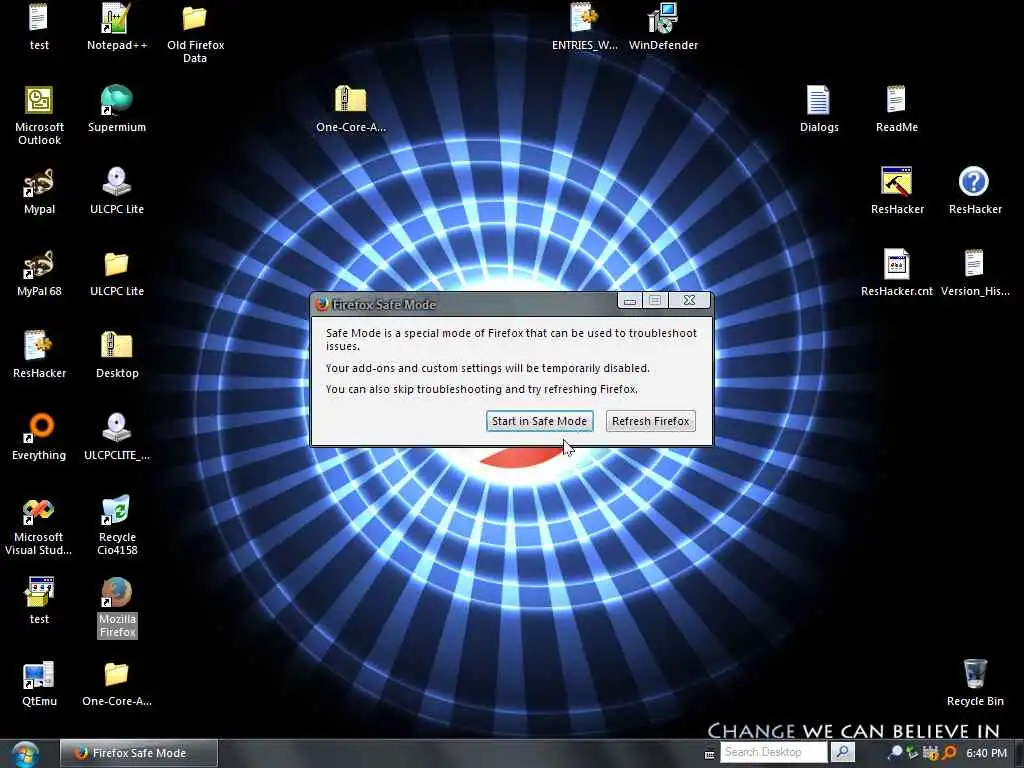Select the ULCPC Lite disc image icon
Image resolution: width=1024 pixels, height=768 pixels.
(117, 191)
